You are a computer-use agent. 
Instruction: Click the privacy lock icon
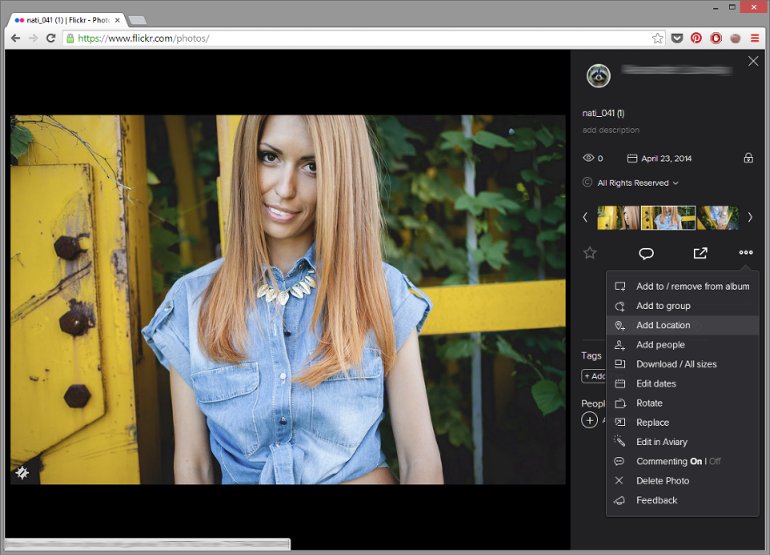tap(748, 158)
